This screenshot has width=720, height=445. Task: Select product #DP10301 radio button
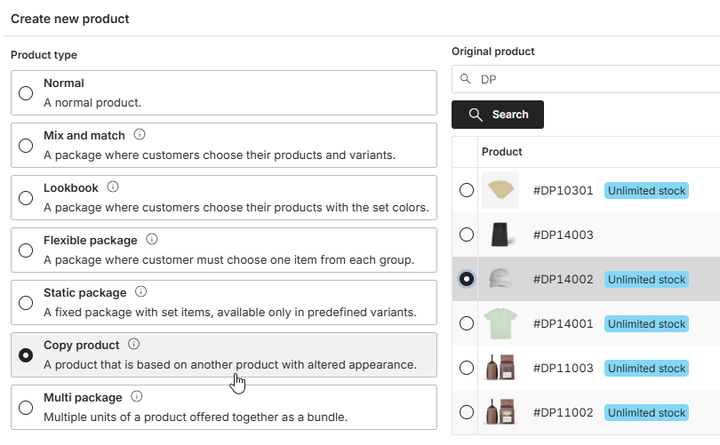[x=466, y=190]
